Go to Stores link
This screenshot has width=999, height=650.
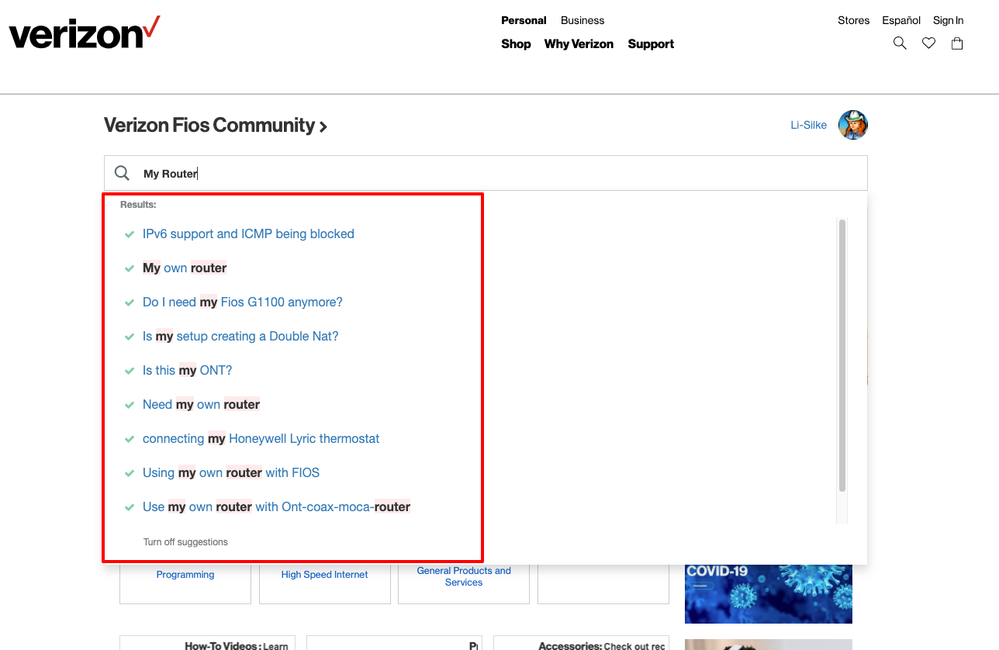pos(853,20)
